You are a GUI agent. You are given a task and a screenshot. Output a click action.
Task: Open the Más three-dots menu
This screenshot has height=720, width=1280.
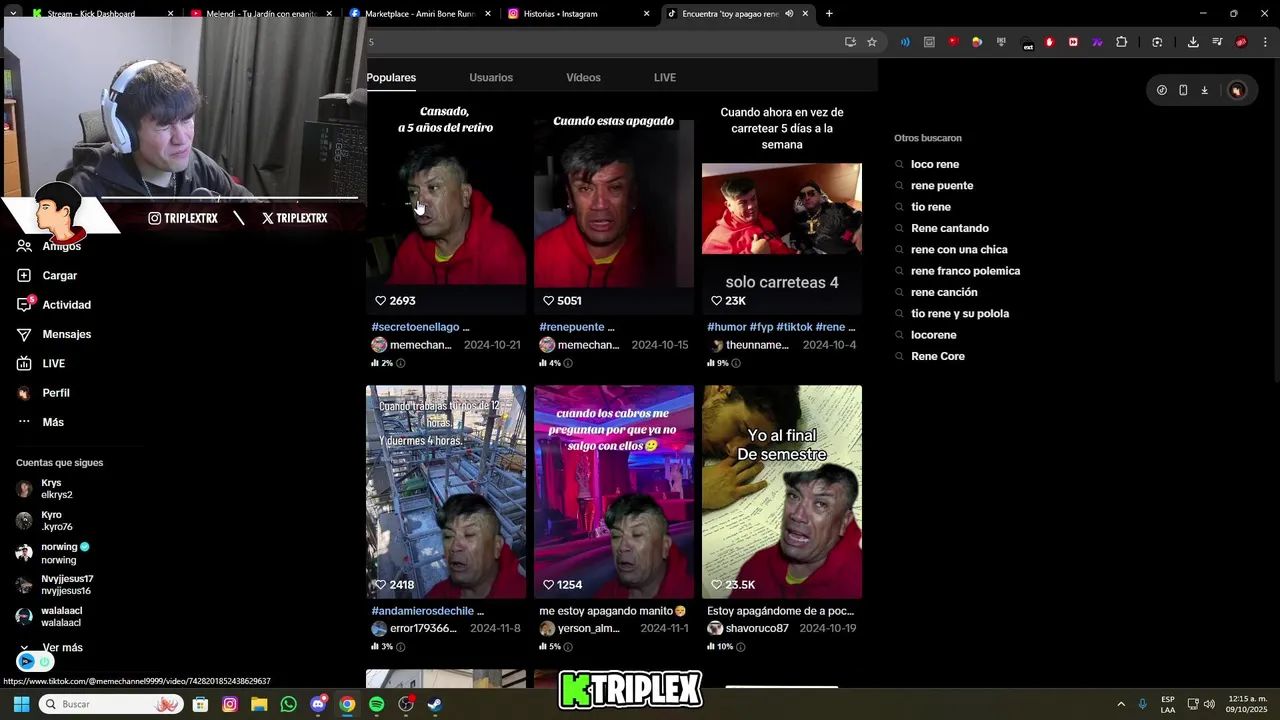click(x=24, y=422)
